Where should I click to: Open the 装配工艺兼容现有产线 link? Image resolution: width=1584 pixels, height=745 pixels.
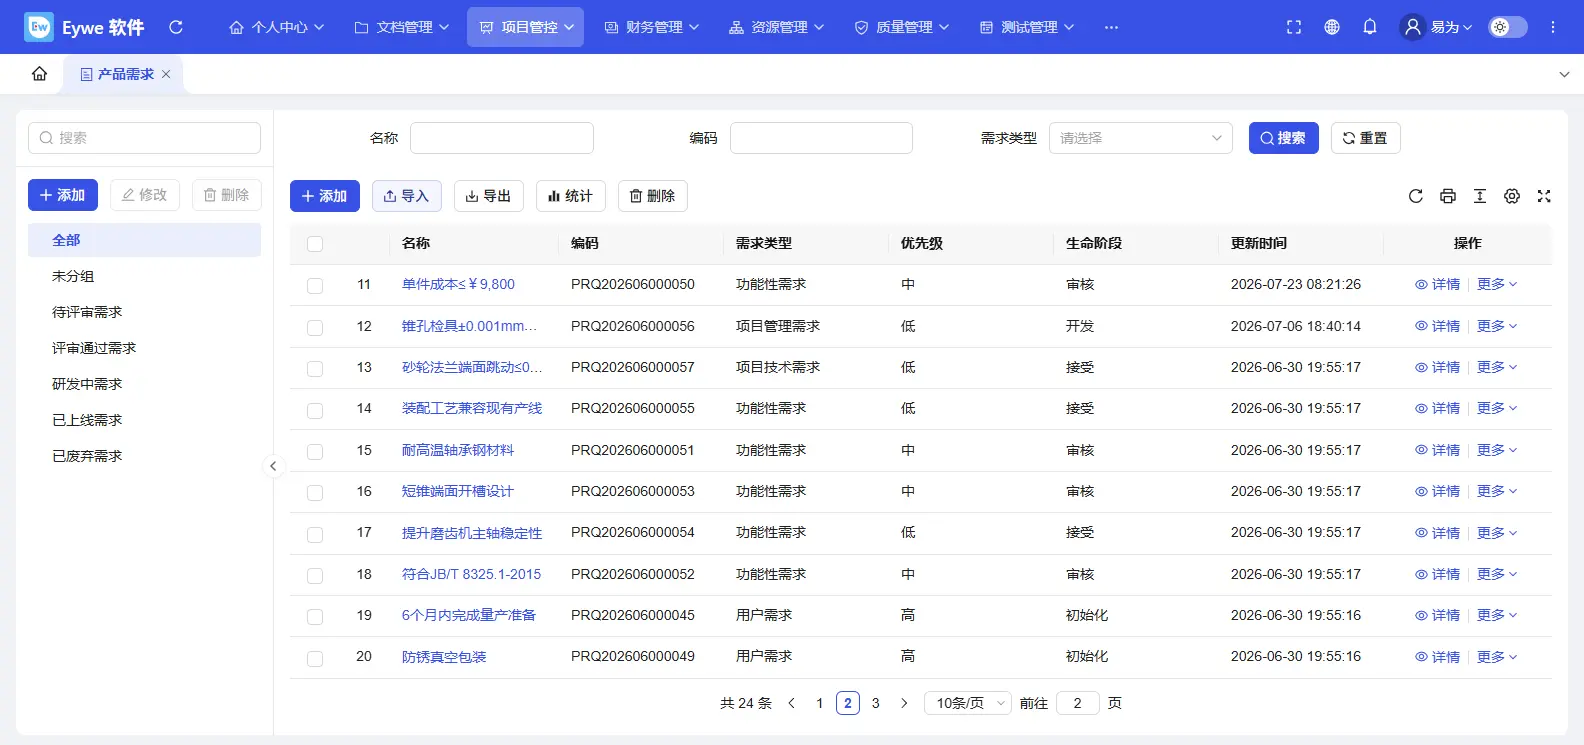[472, 409]
